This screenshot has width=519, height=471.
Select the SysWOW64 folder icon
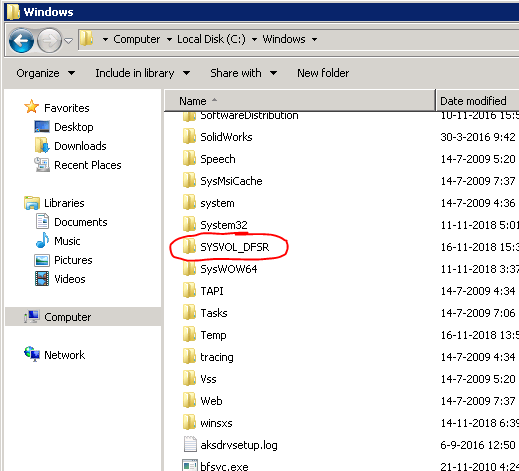click(189, 269)
